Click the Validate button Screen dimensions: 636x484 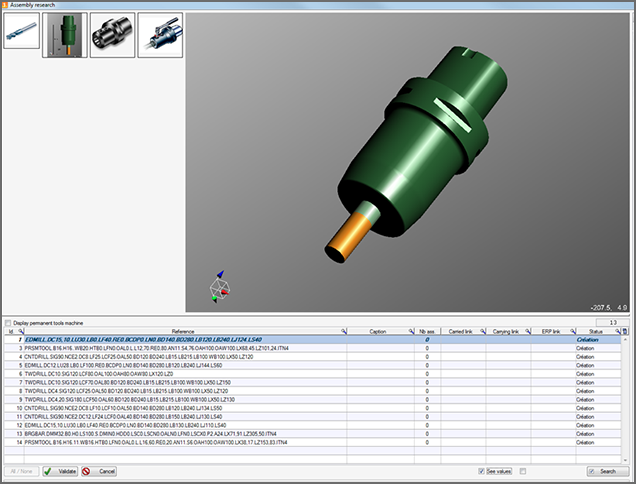click(x=60, y=470)
